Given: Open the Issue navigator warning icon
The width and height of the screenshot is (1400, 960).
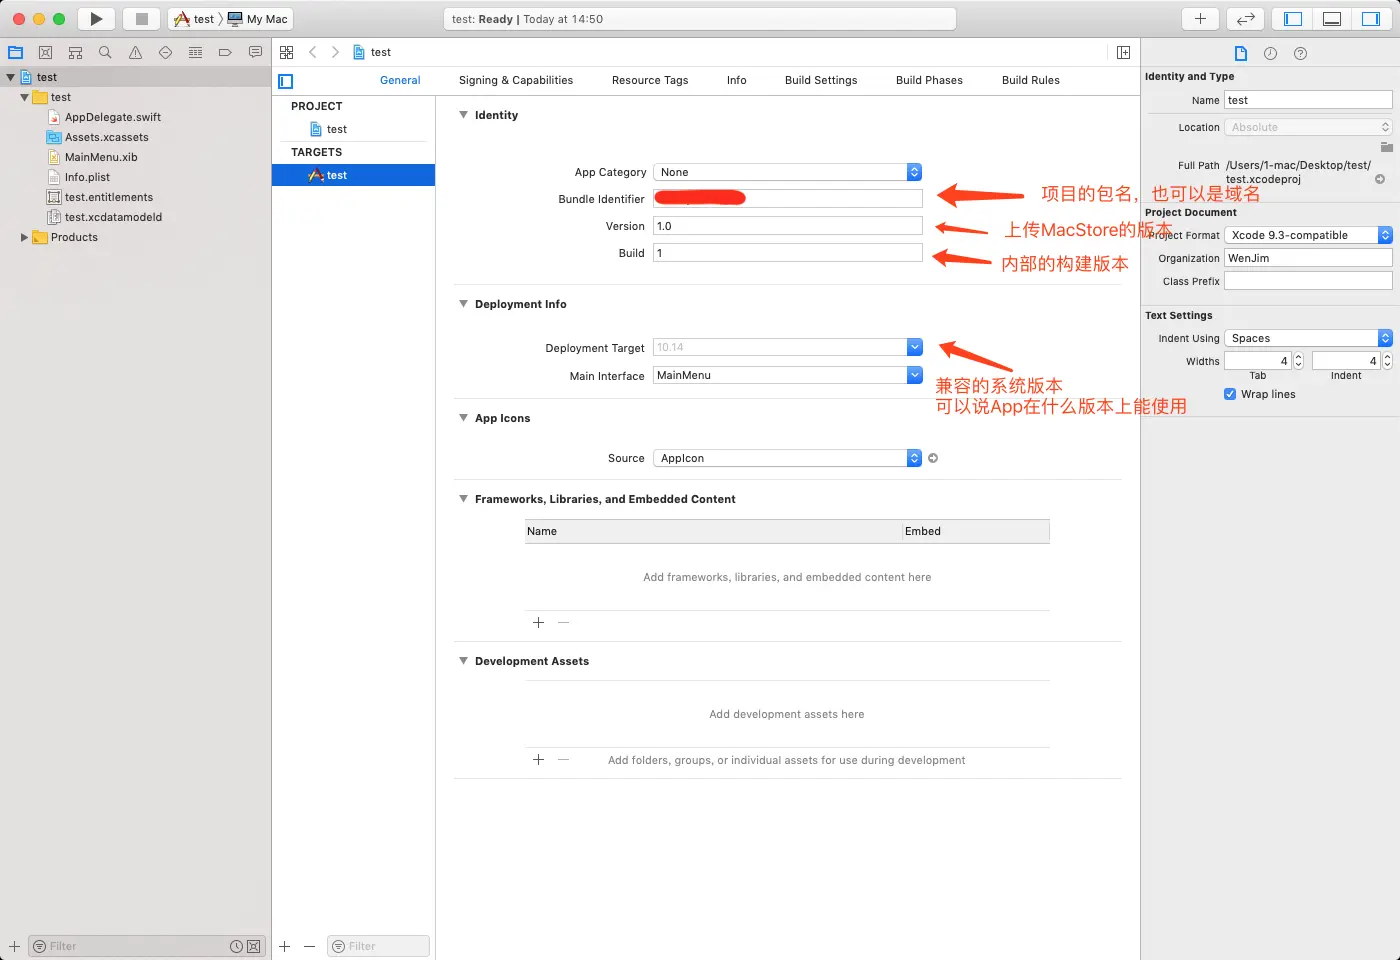Looking at the screenshot, I should [135, 53].
